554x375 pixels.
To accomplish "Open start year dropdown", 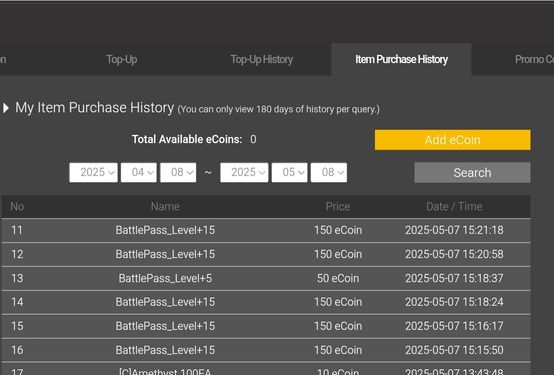I will point(94,172).
